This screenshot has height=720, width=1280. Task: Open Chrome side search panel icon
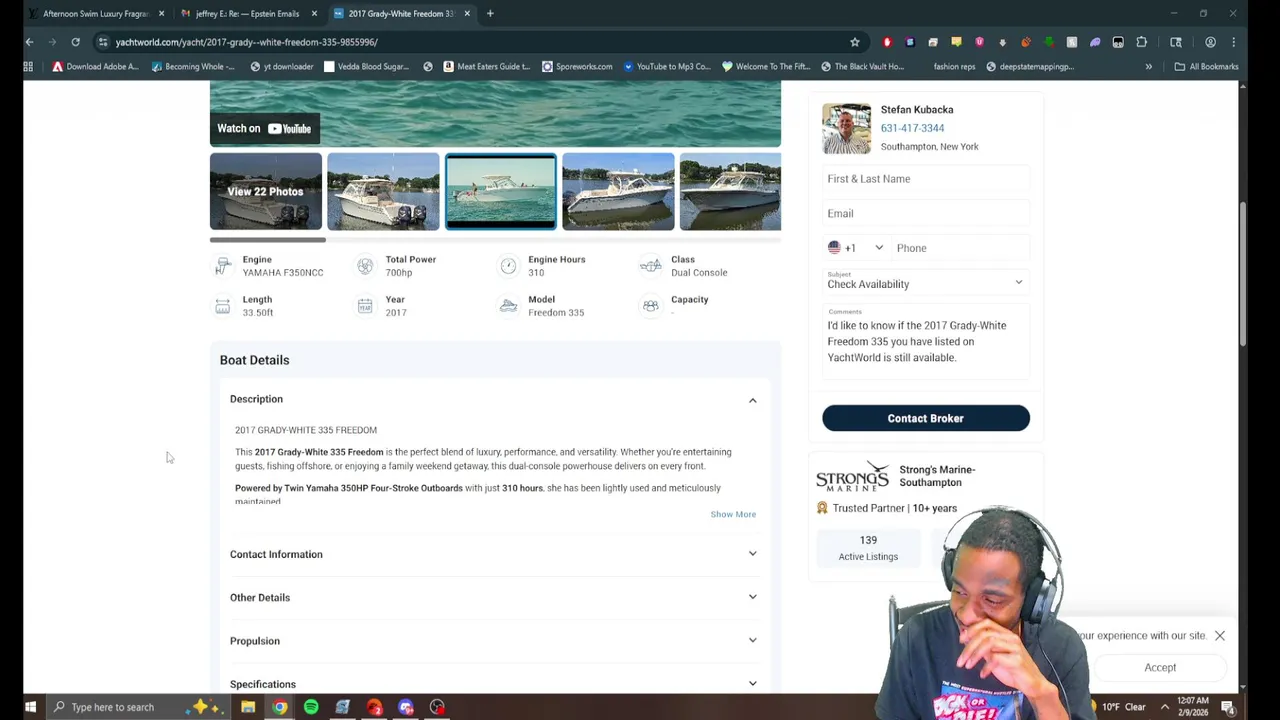(1176, 42)
